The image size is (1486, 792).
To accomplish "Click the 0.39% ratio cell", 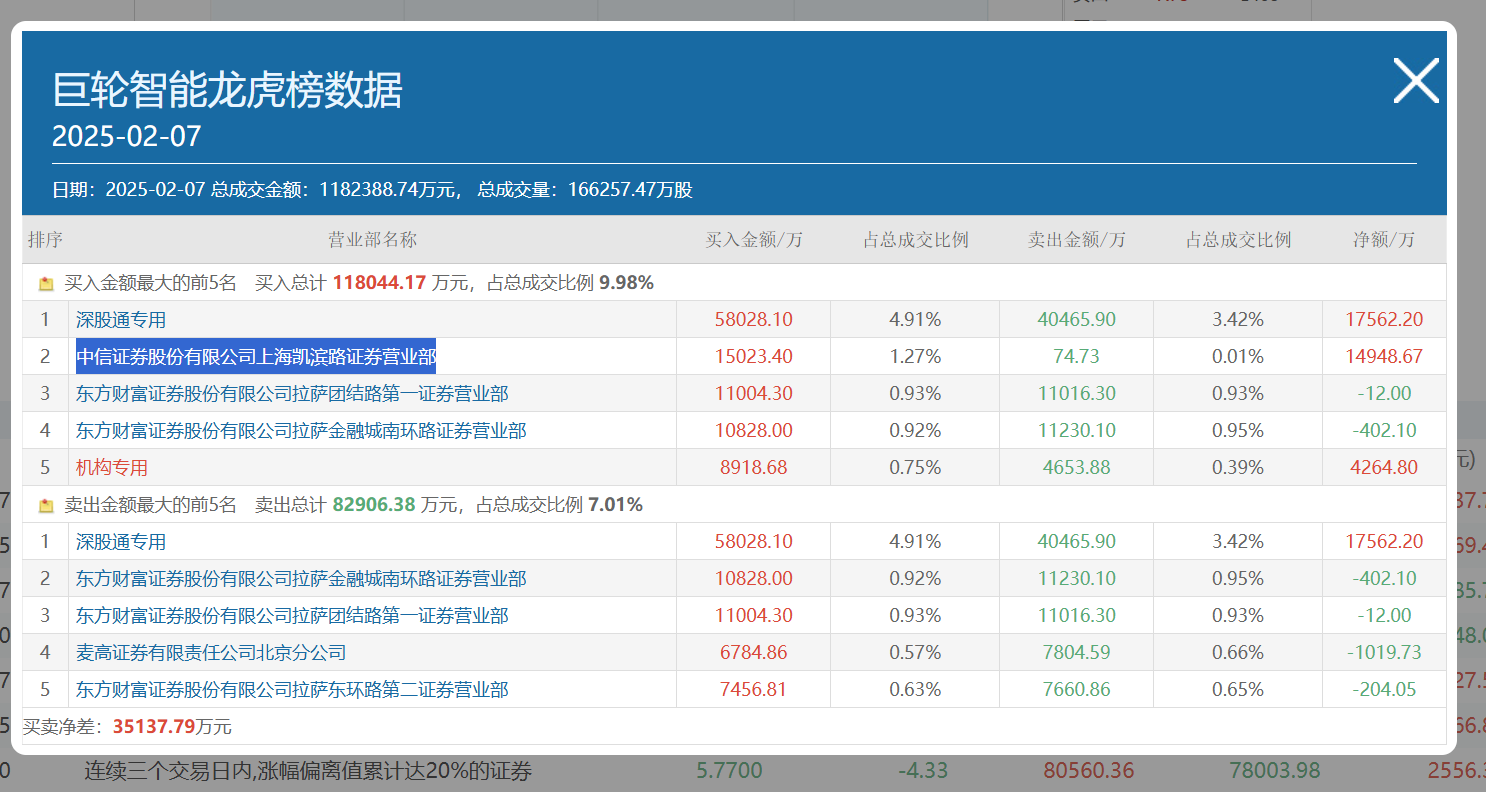I will tap(1238, 468).
